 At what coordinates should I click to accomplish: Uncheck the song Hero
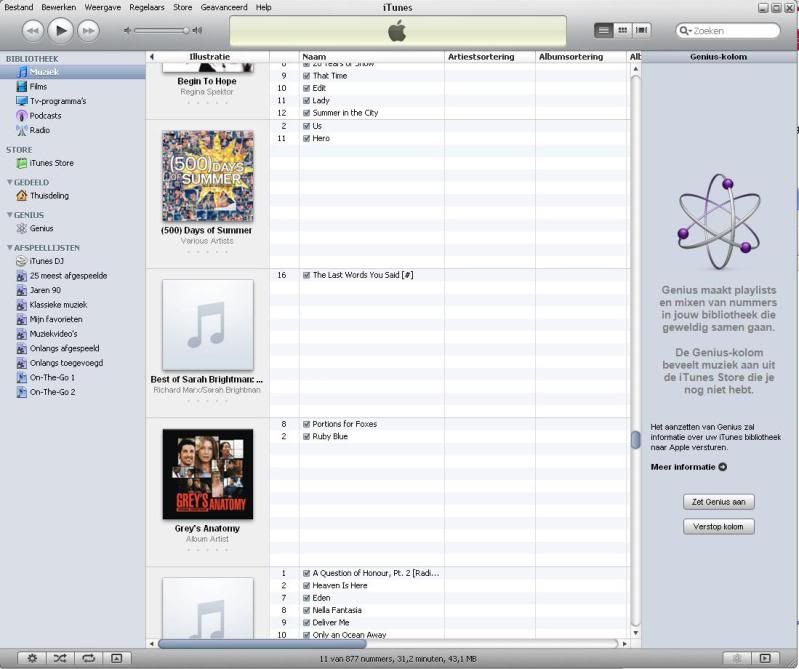pos(306,138)
